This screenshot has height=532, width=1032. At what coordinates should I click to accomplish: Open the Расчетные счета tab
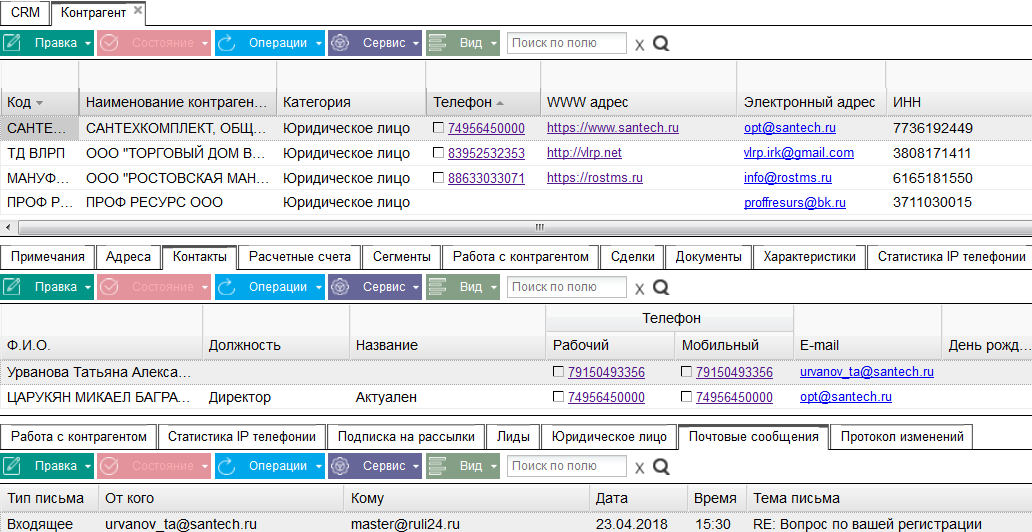pyautogui.click(x=299, y=257)
